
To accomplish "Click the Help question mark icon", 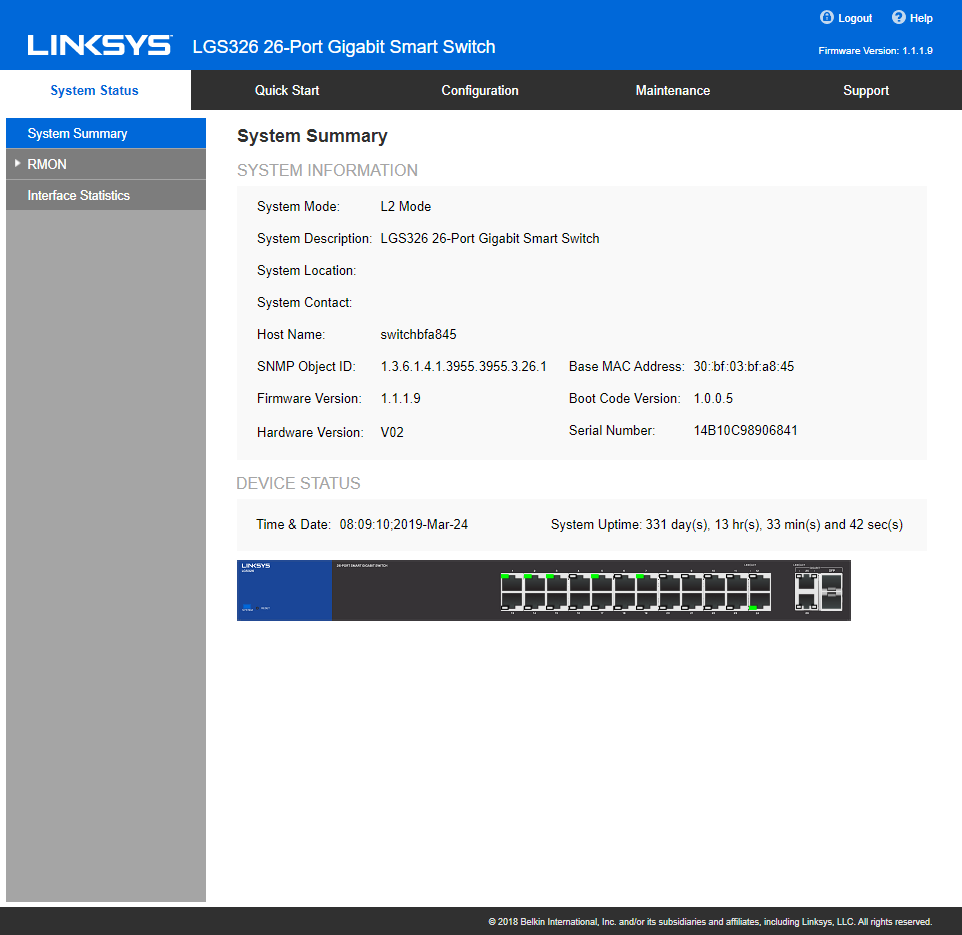I will 898,18.
